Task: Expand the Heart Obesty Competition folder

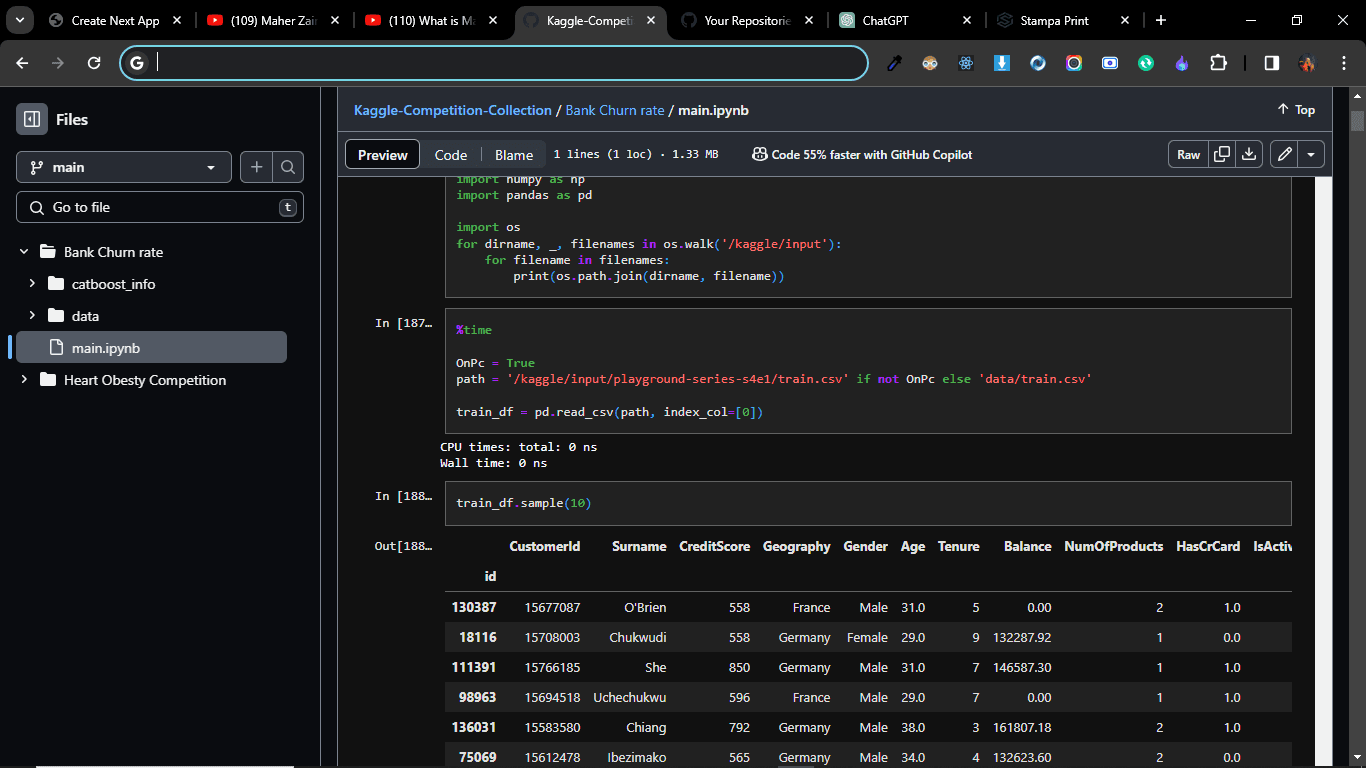Action: (x=24, y=380)
